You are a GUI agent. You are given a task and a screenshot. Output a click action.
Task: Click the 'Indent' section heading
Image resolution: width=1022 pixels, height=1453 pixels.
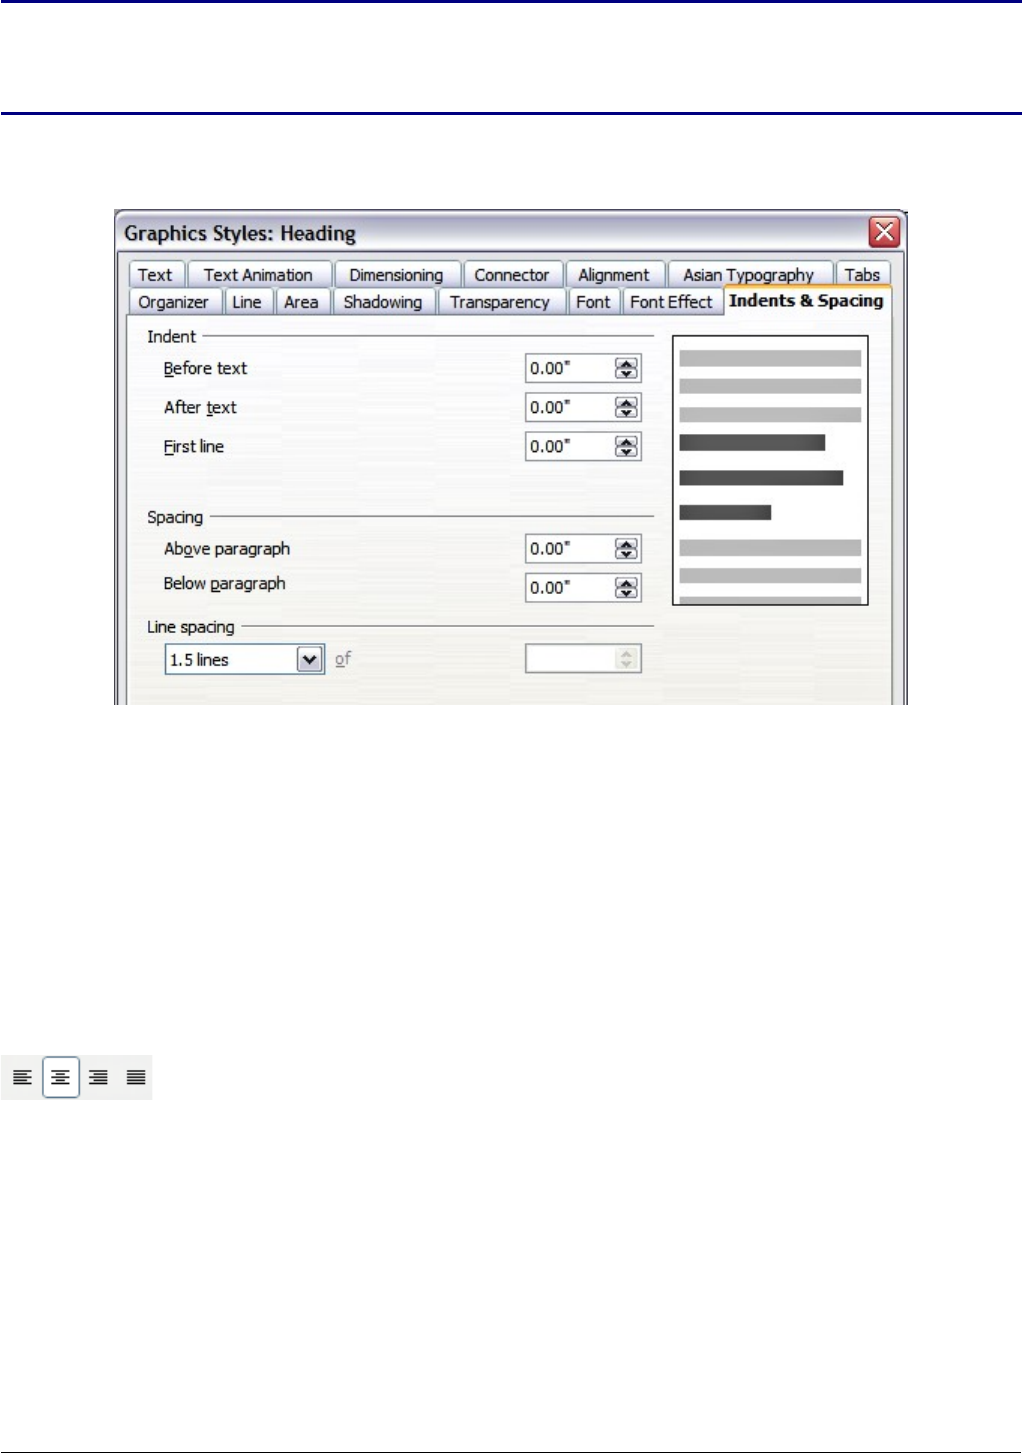pyautogui.click(x=172, y=337)
